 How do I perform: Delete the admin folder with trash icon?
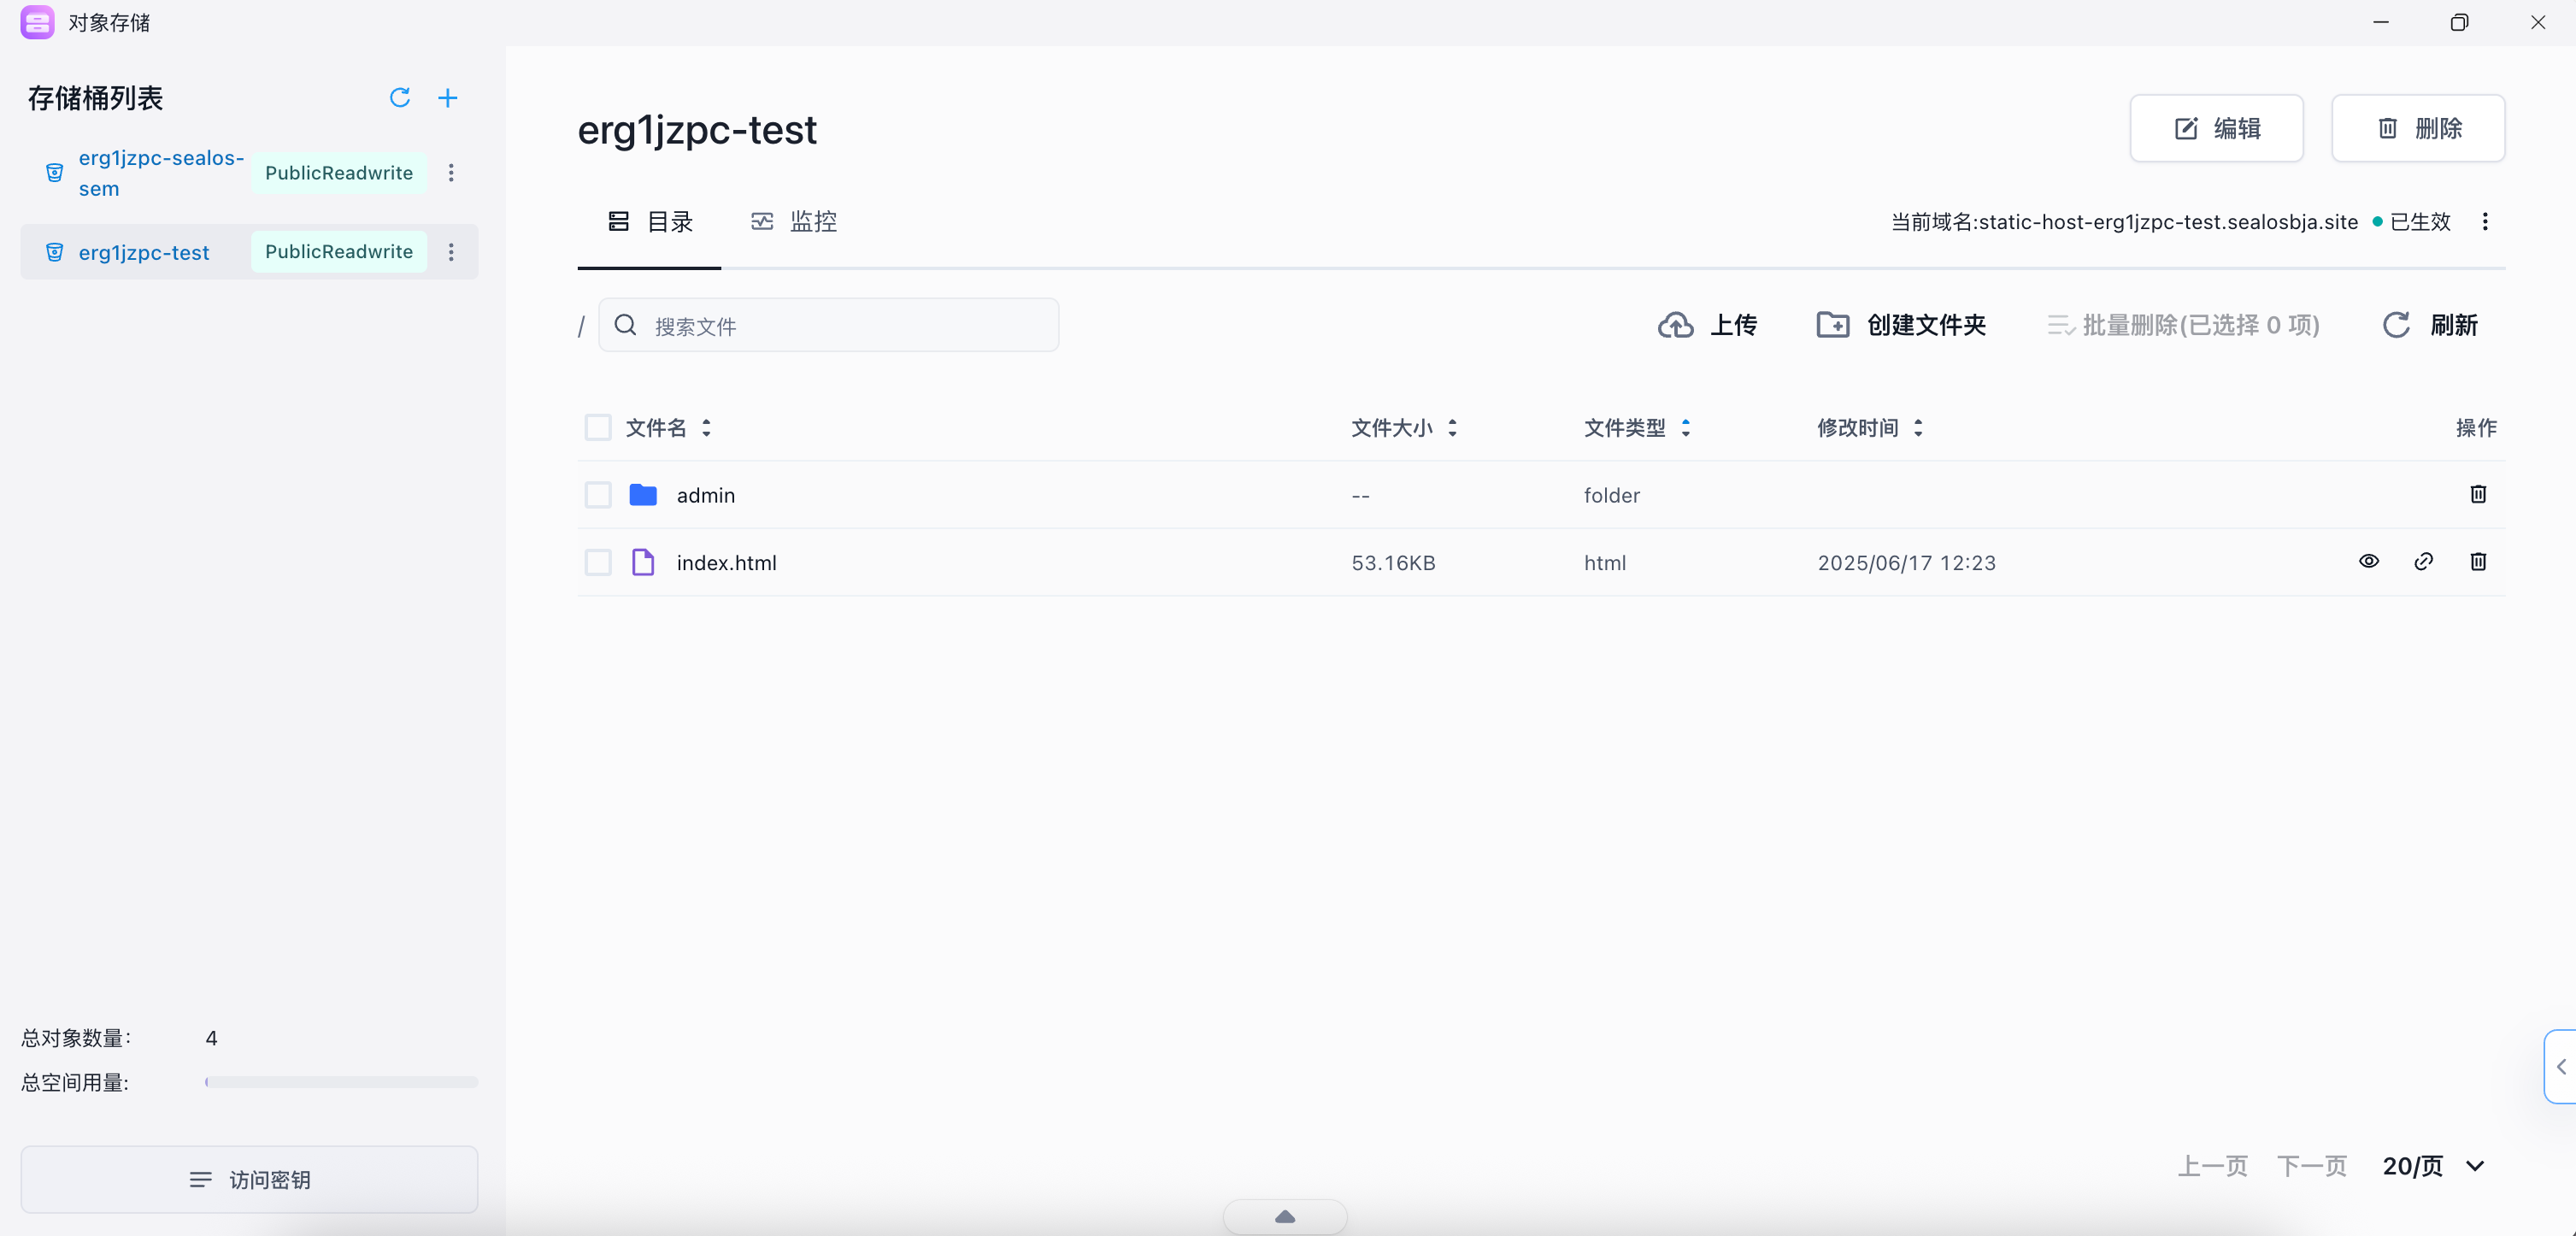point(2478,494)
